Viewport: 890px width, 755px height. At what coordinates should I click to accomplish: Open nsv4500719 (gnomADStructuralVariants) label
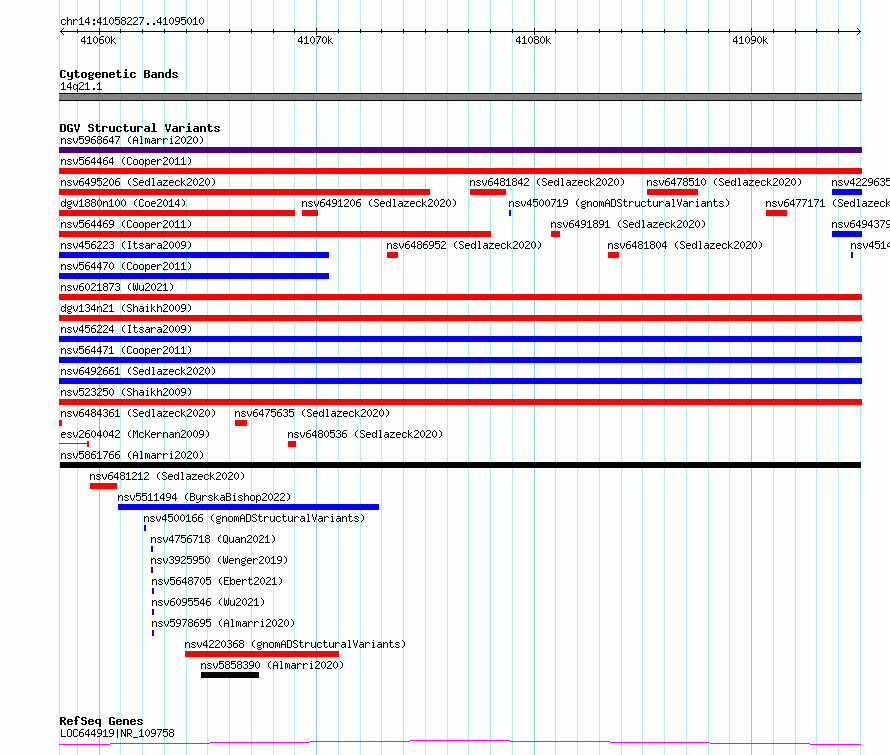(619, 203)
